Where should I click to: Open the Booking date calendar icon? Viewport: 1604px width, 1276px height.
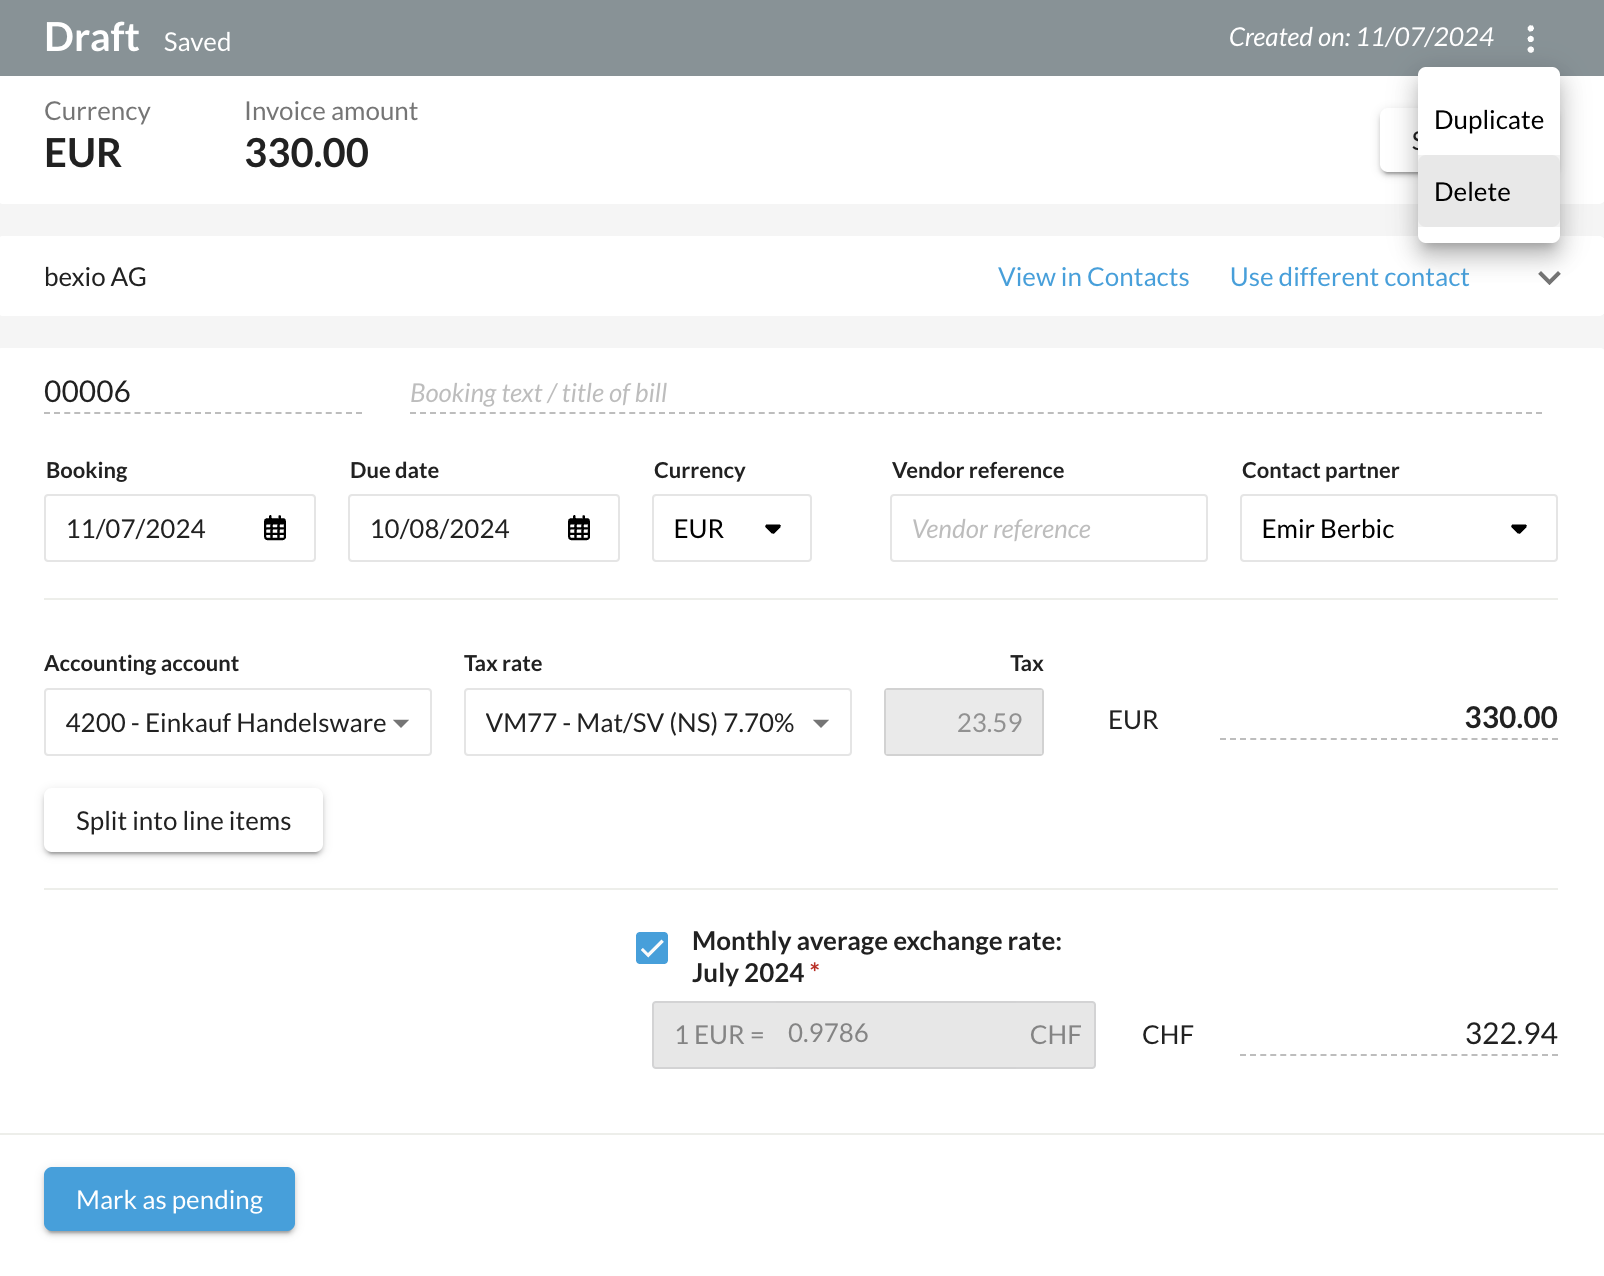pos(275,529)
